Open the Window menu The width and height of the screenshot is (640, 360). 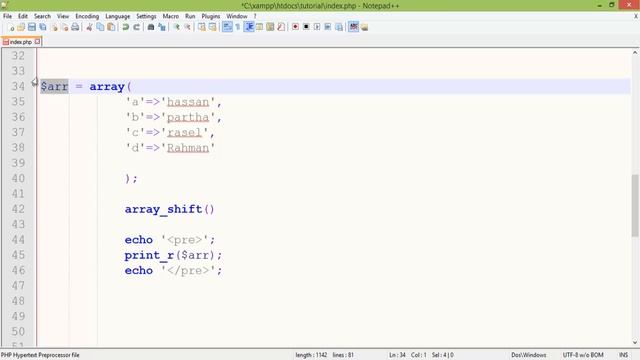pyautogui.click(x=237, y=16)
